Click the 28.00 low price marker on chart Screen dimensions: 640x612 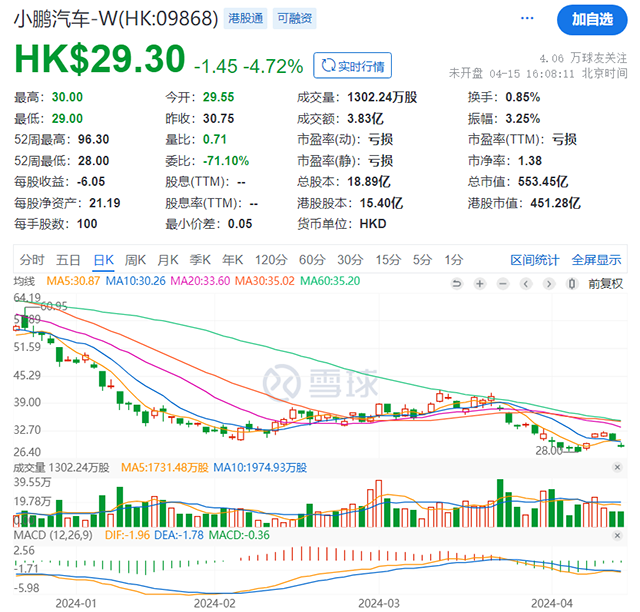[x=549, y=451]
